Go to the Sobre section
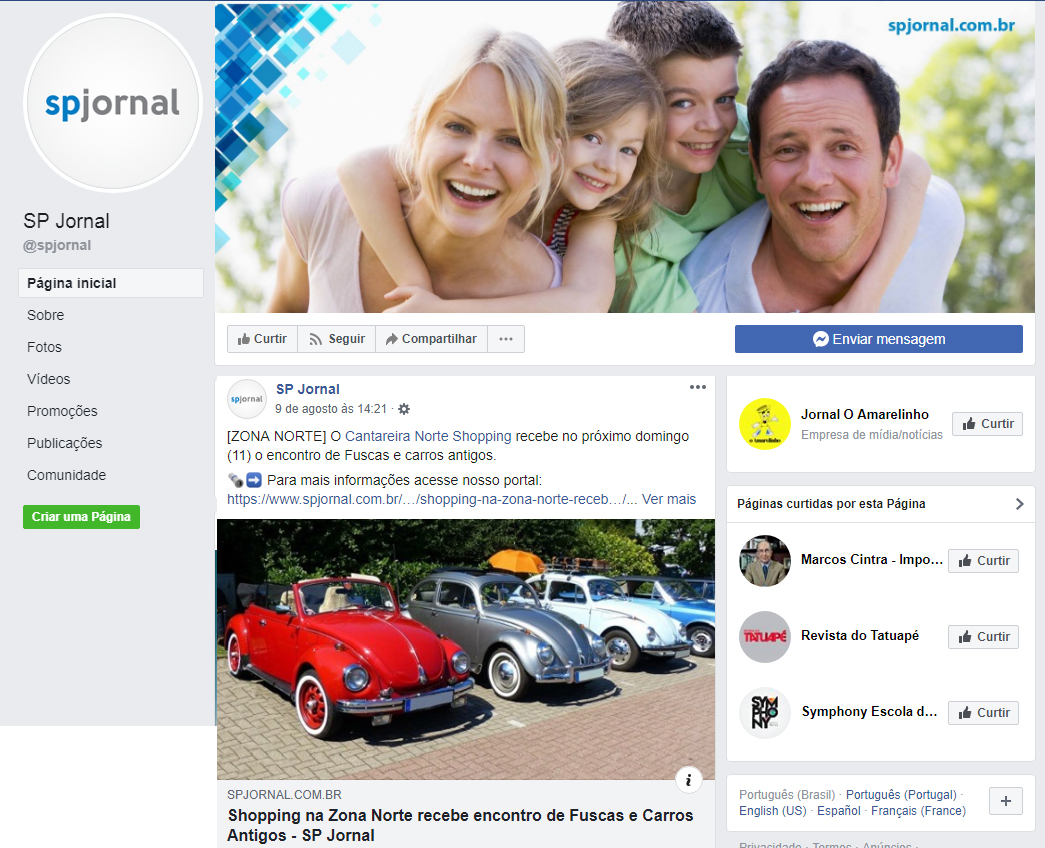 (x=45, y=315)
